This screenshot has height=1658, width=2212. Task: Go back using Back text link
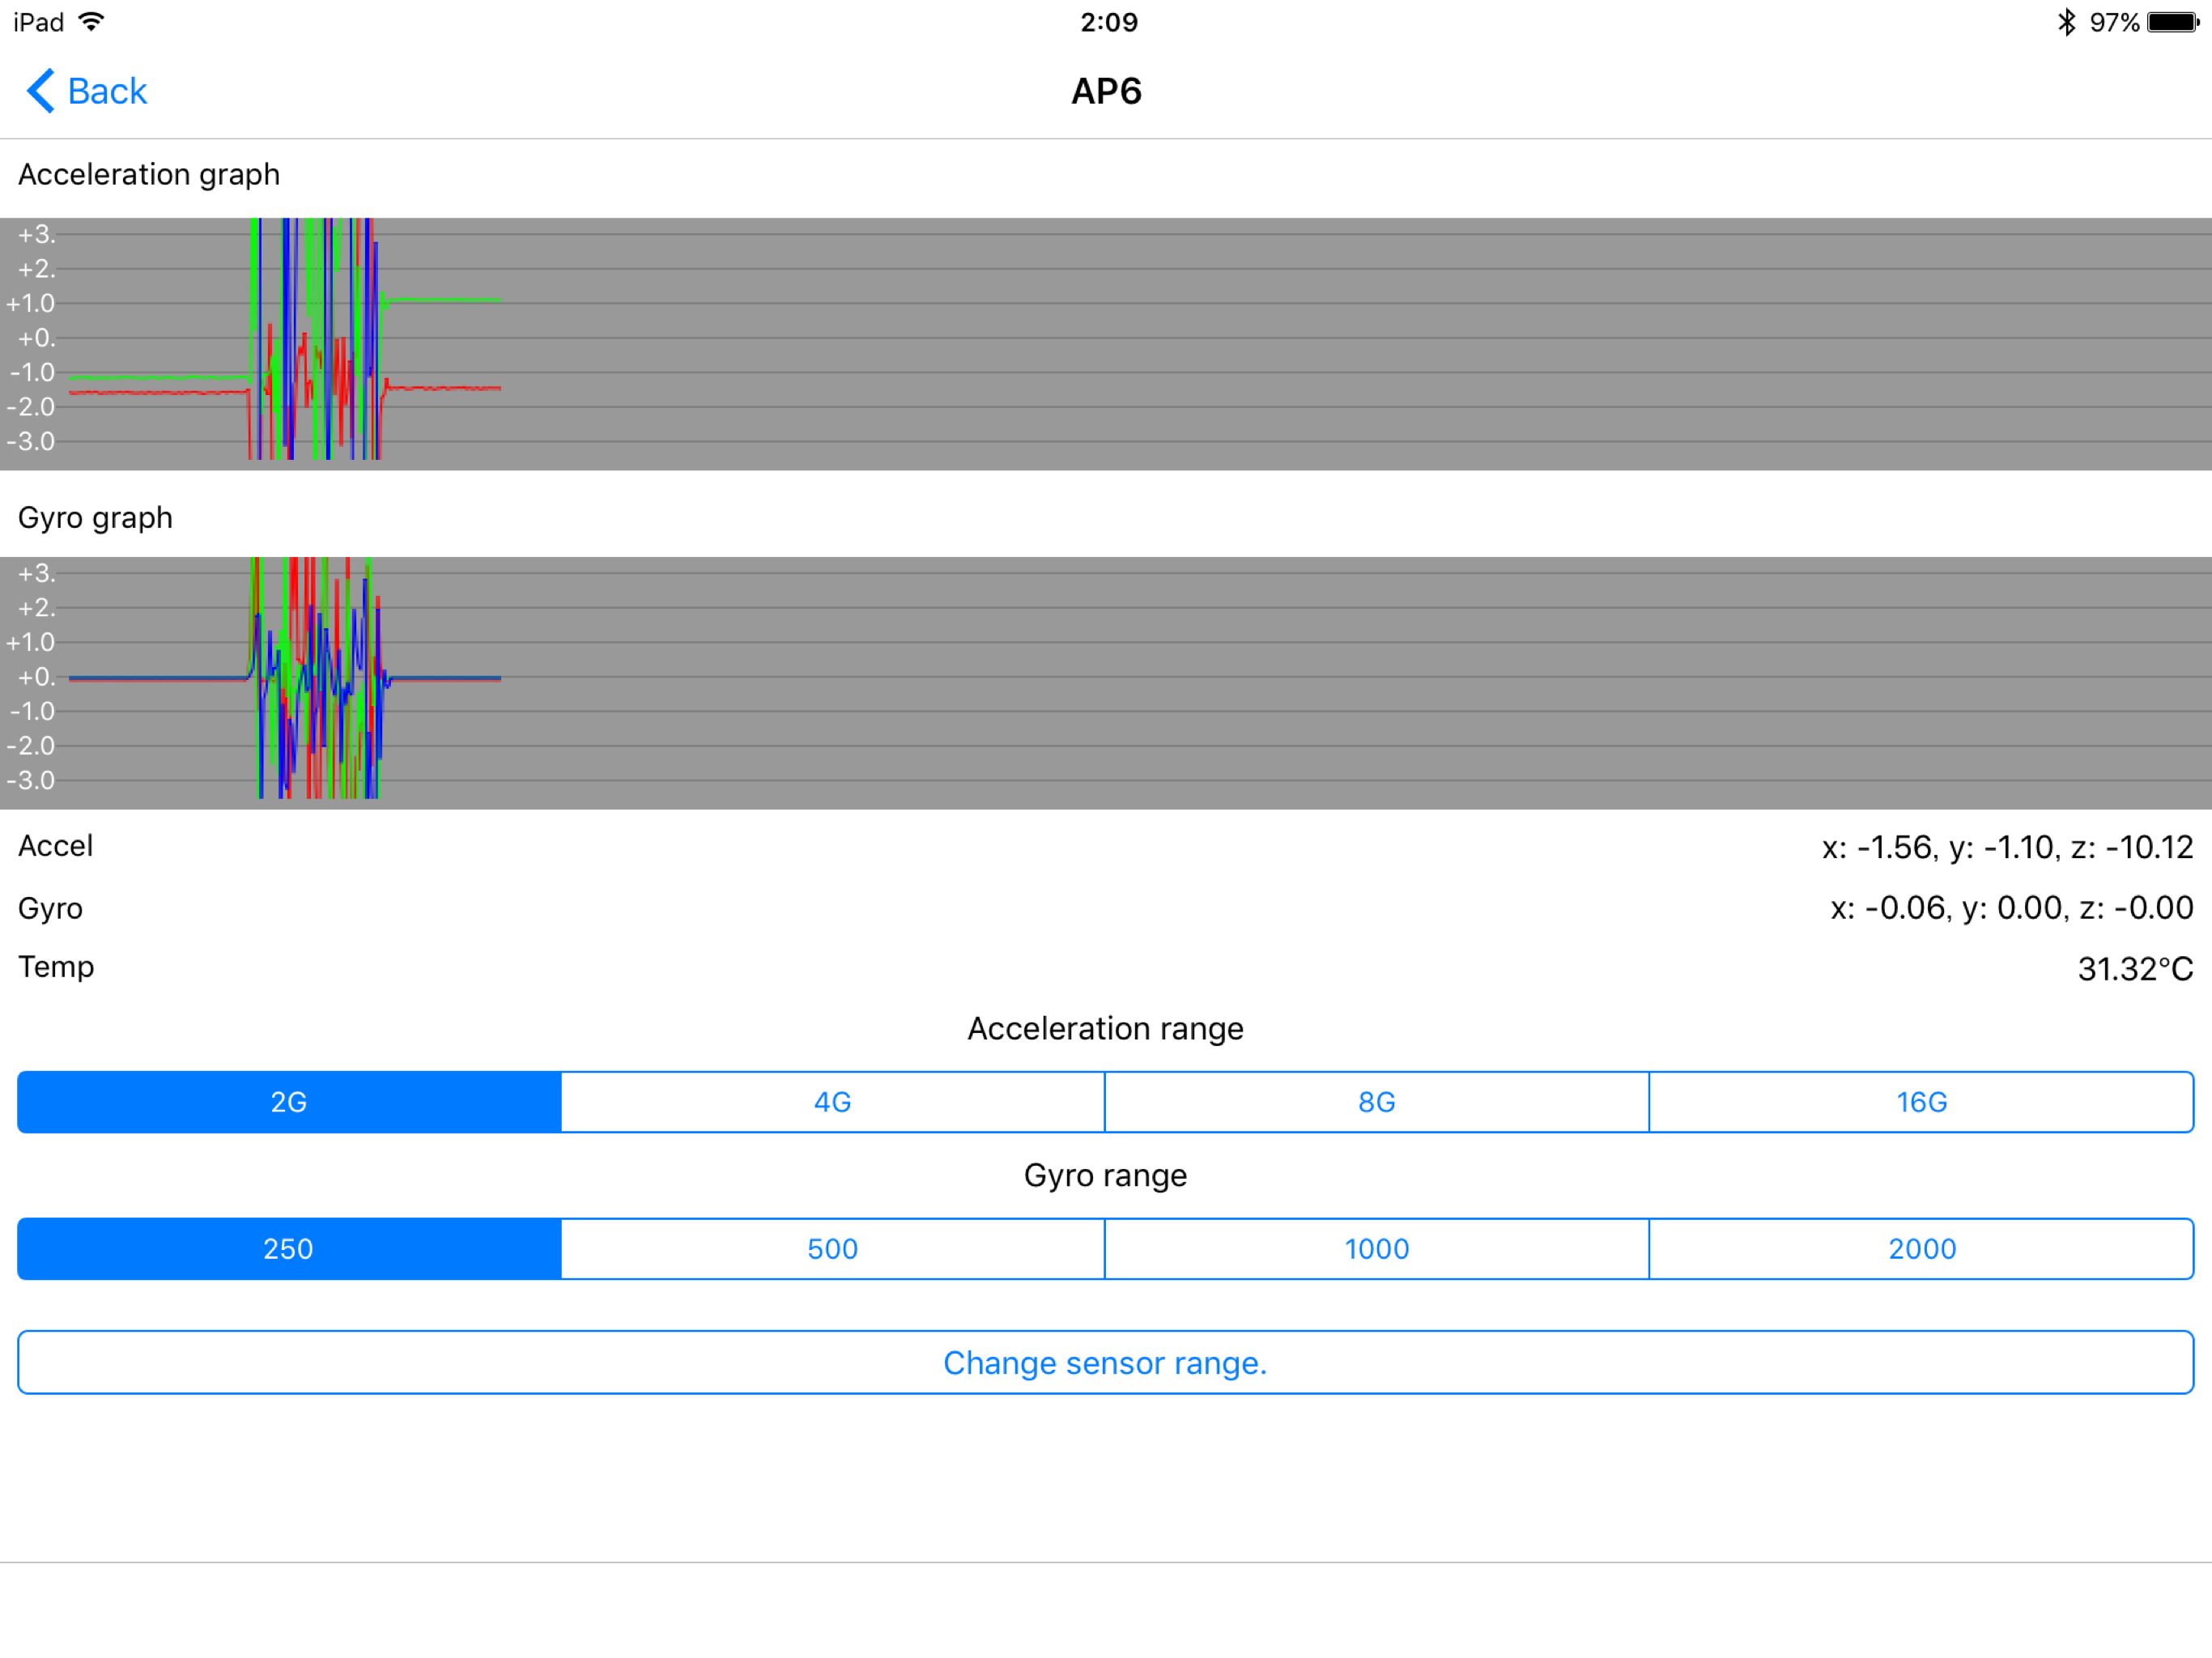click(x=107, y=91)
